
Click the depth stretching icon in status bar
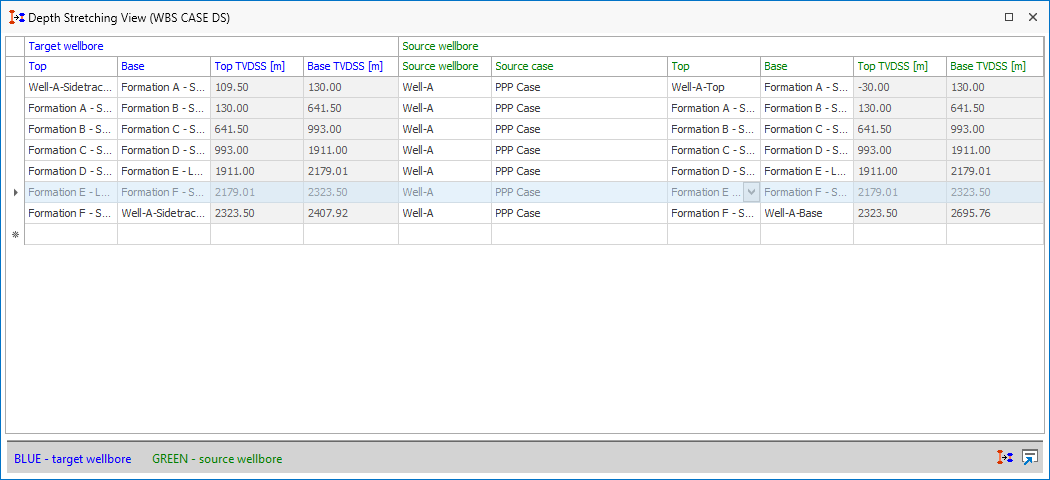click(x=1005, y=458)
